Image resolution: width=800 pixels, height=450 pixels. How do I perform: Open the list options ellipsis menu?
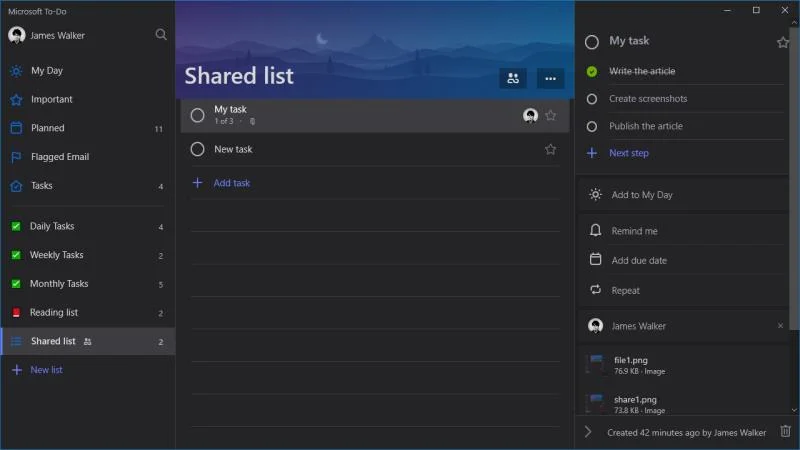coord(551,79)
